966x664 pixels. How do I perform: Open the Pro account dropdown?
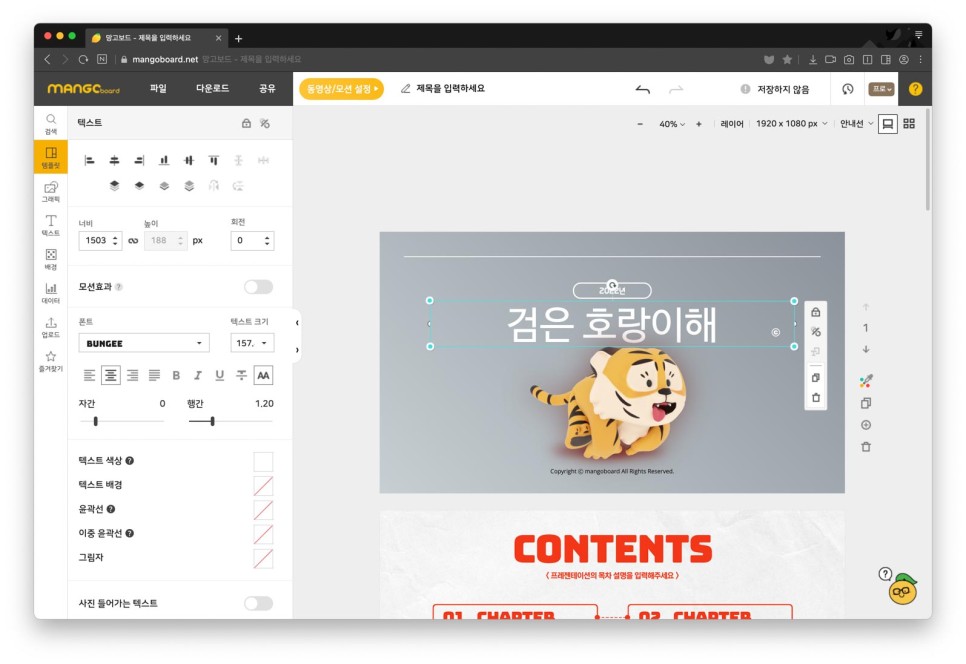pyautogui.click(x=881, y=89)
